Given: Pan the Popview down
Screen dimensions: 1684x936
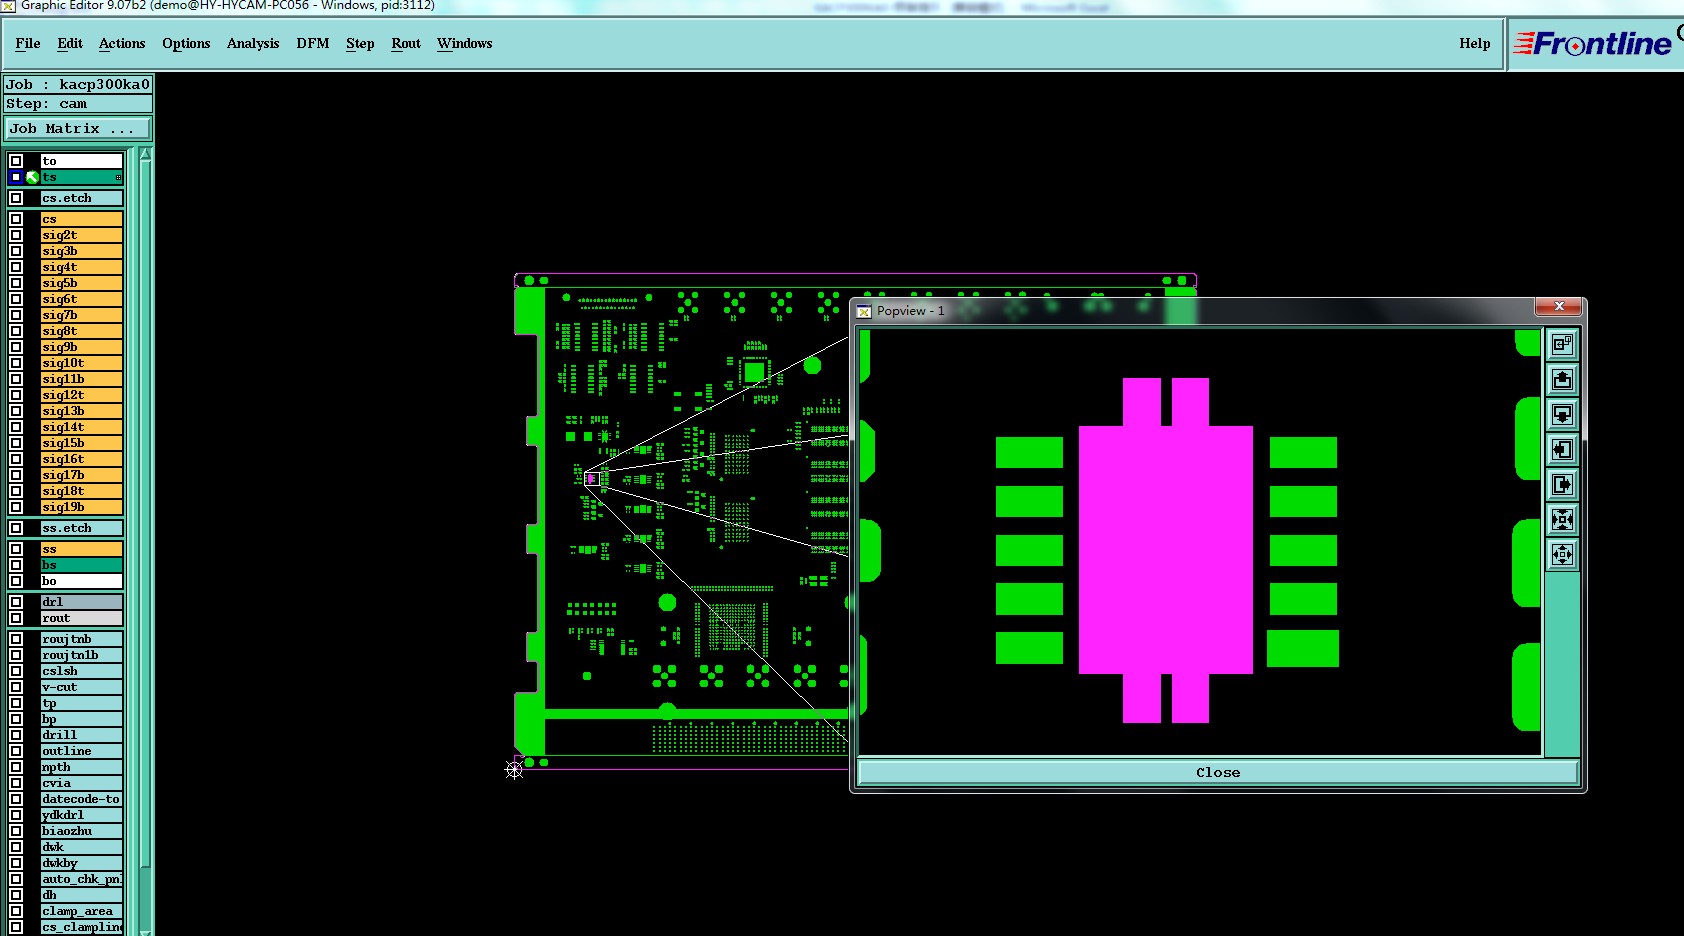Looking at the screenshot, I should (1562, 415).
